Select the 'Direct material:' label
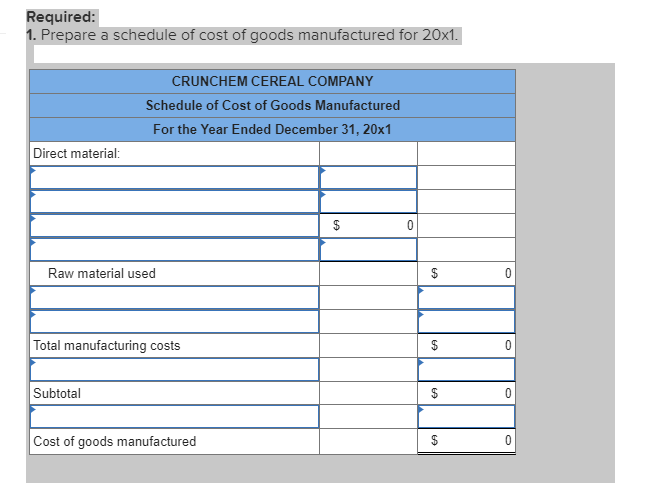665x483 pixels. point(76,154)
